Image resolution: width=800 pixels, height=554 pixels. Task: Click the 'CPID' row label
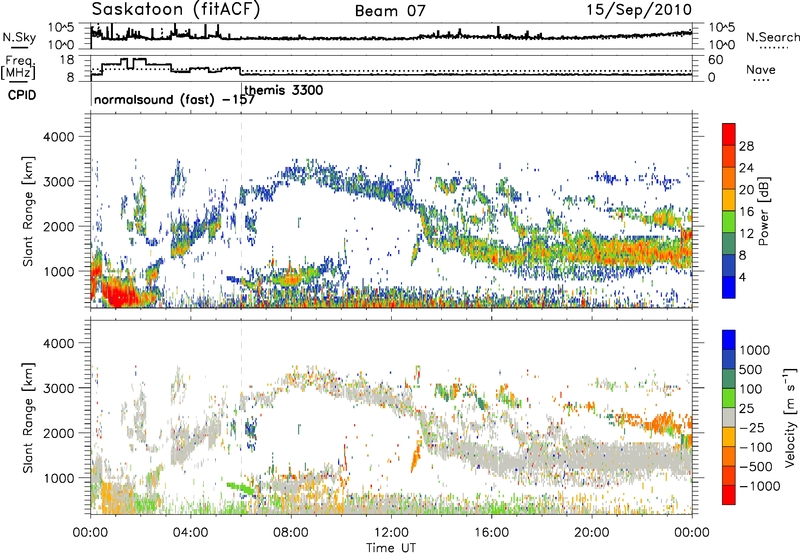point(22,95)
